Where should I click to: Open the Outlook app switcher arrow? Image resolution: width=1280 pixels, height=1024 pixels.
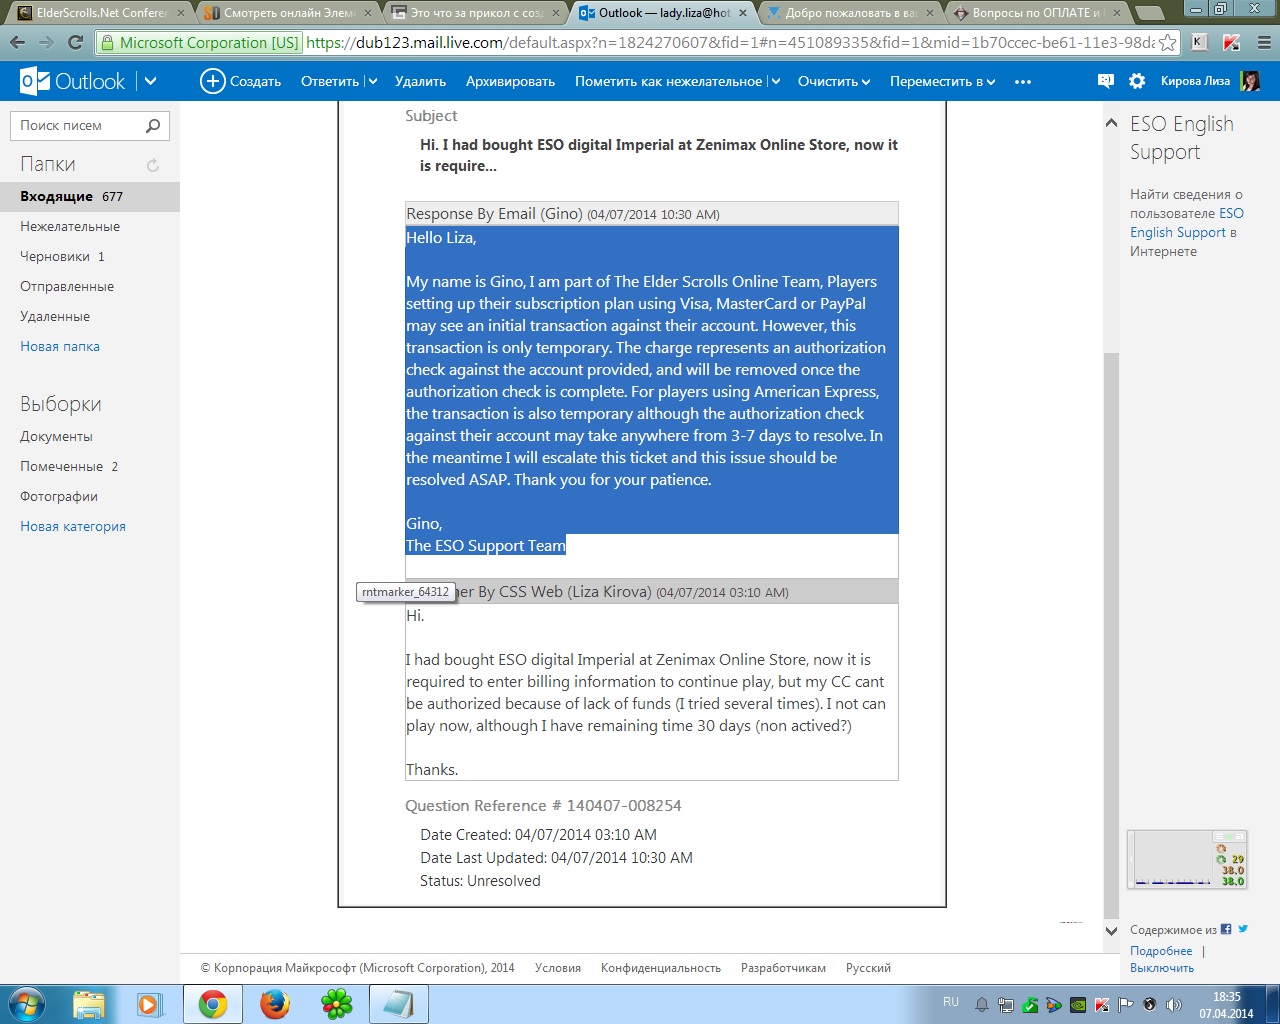[151, 81]
